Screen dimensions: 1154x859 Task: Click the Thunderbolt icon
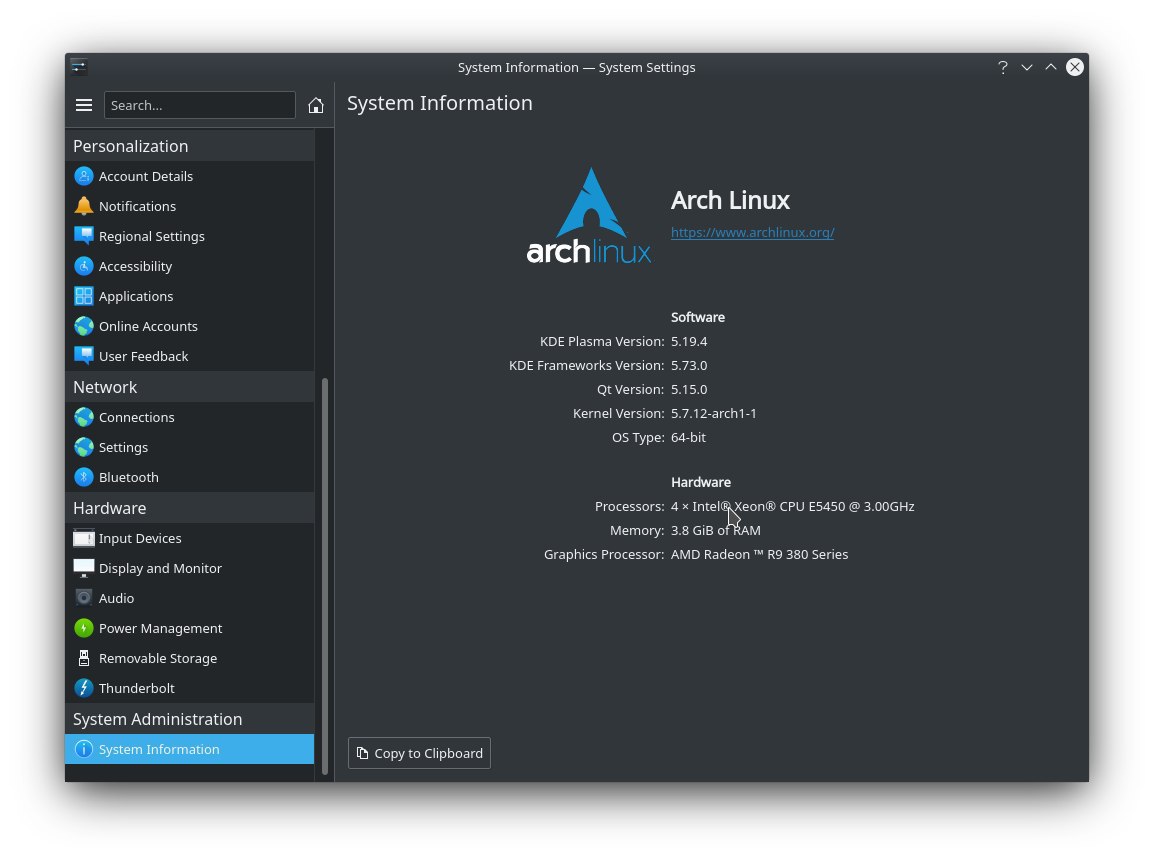coord(84,688)
